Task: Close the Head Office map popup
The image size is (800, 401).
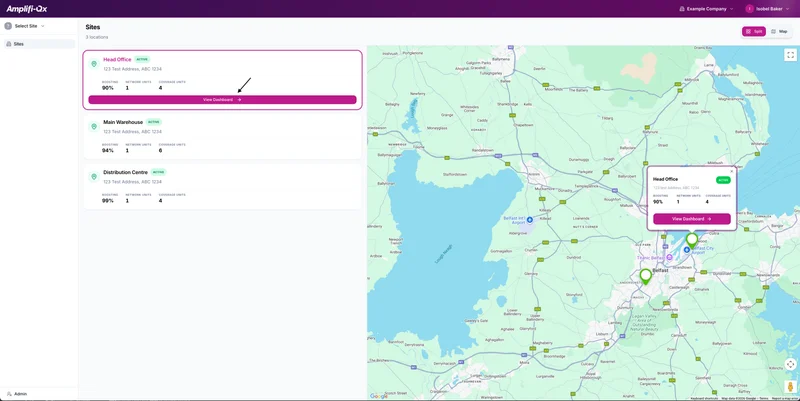Action: click(x=731, y=171)
